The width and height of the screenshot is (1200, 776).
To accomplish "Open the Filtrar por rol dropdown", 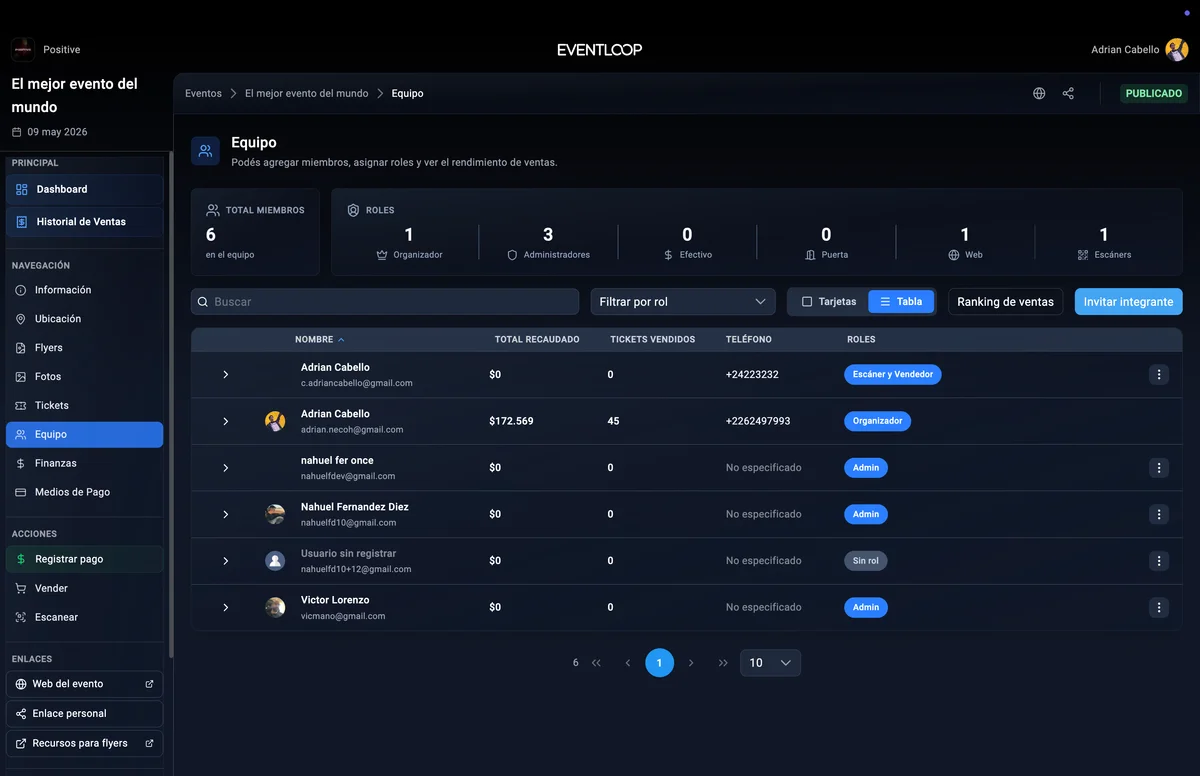I will tap(682, 301).
